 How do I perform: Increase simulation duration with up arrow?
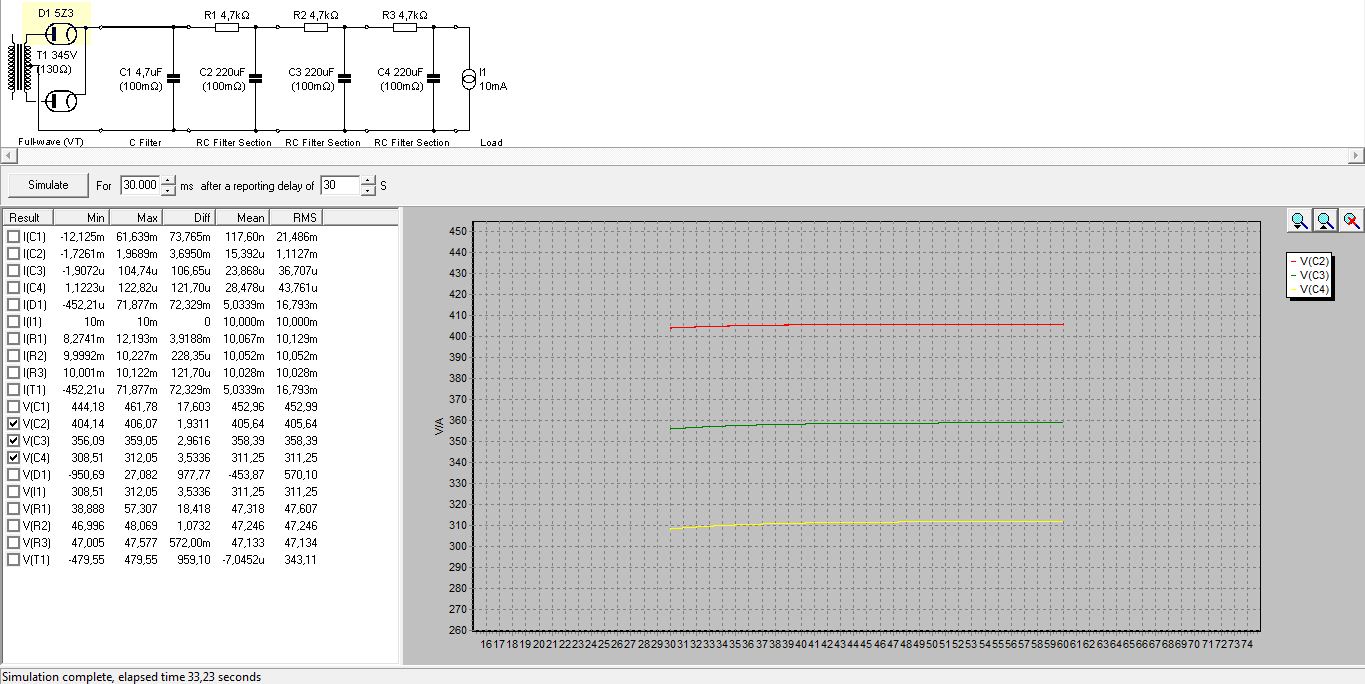point(168,181)
